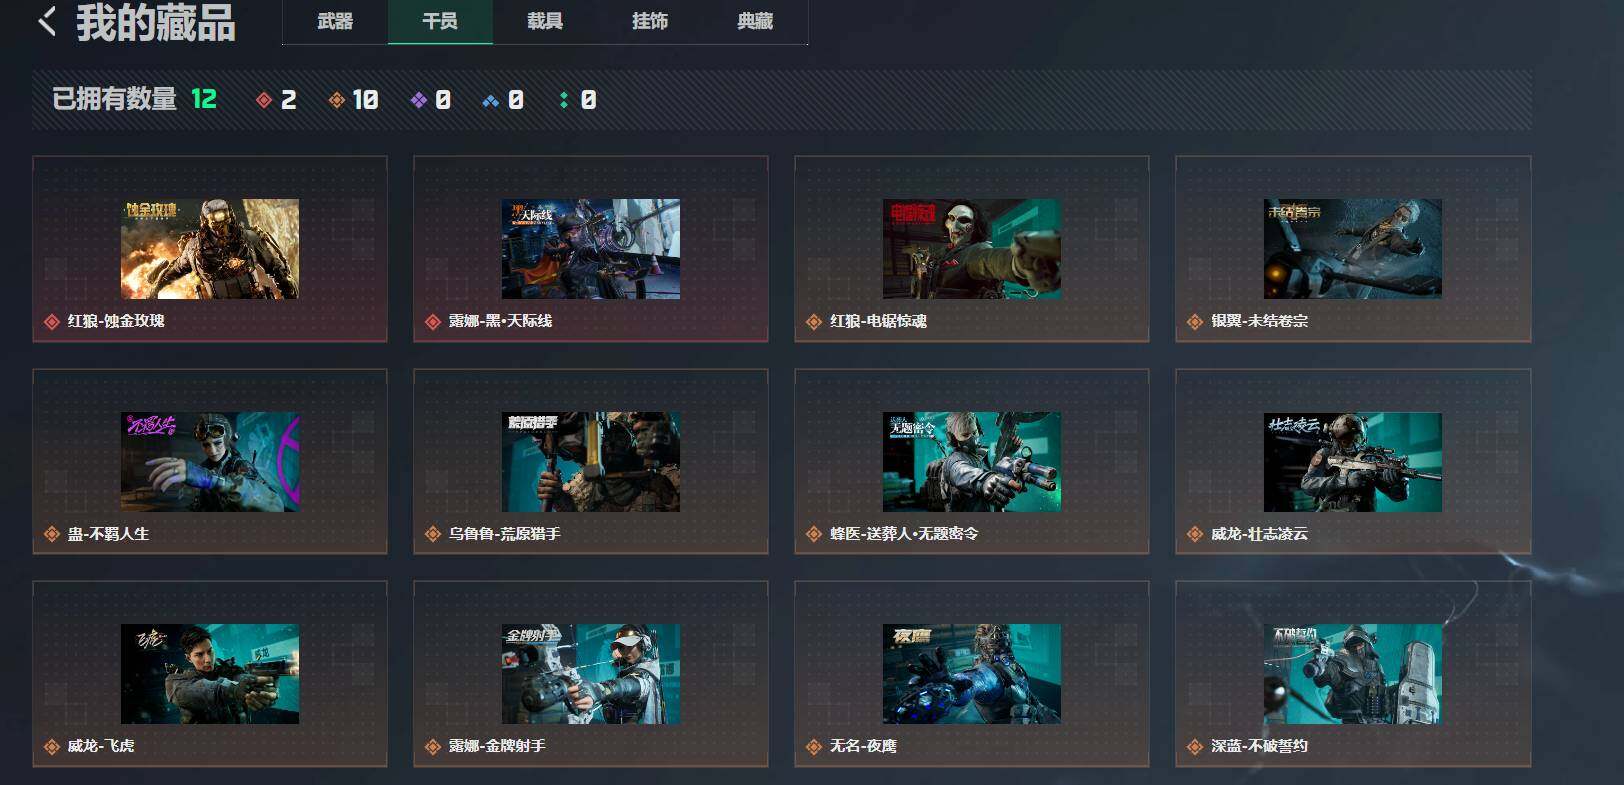The width and height of the screenshot is (1624, 785).
Task: Click the orange rarity icon beside 露娜-金牌射手
Action: 433,747
